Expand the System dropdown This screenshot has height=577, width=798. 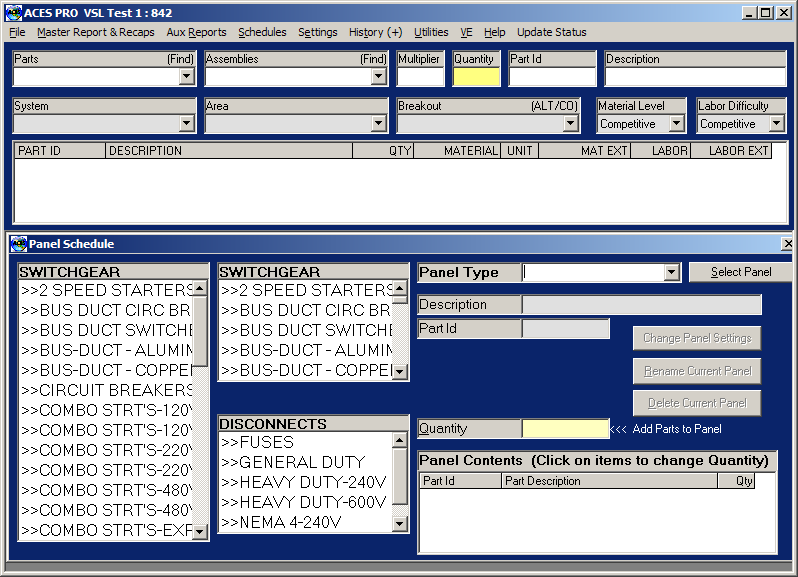tap(187, 123)
